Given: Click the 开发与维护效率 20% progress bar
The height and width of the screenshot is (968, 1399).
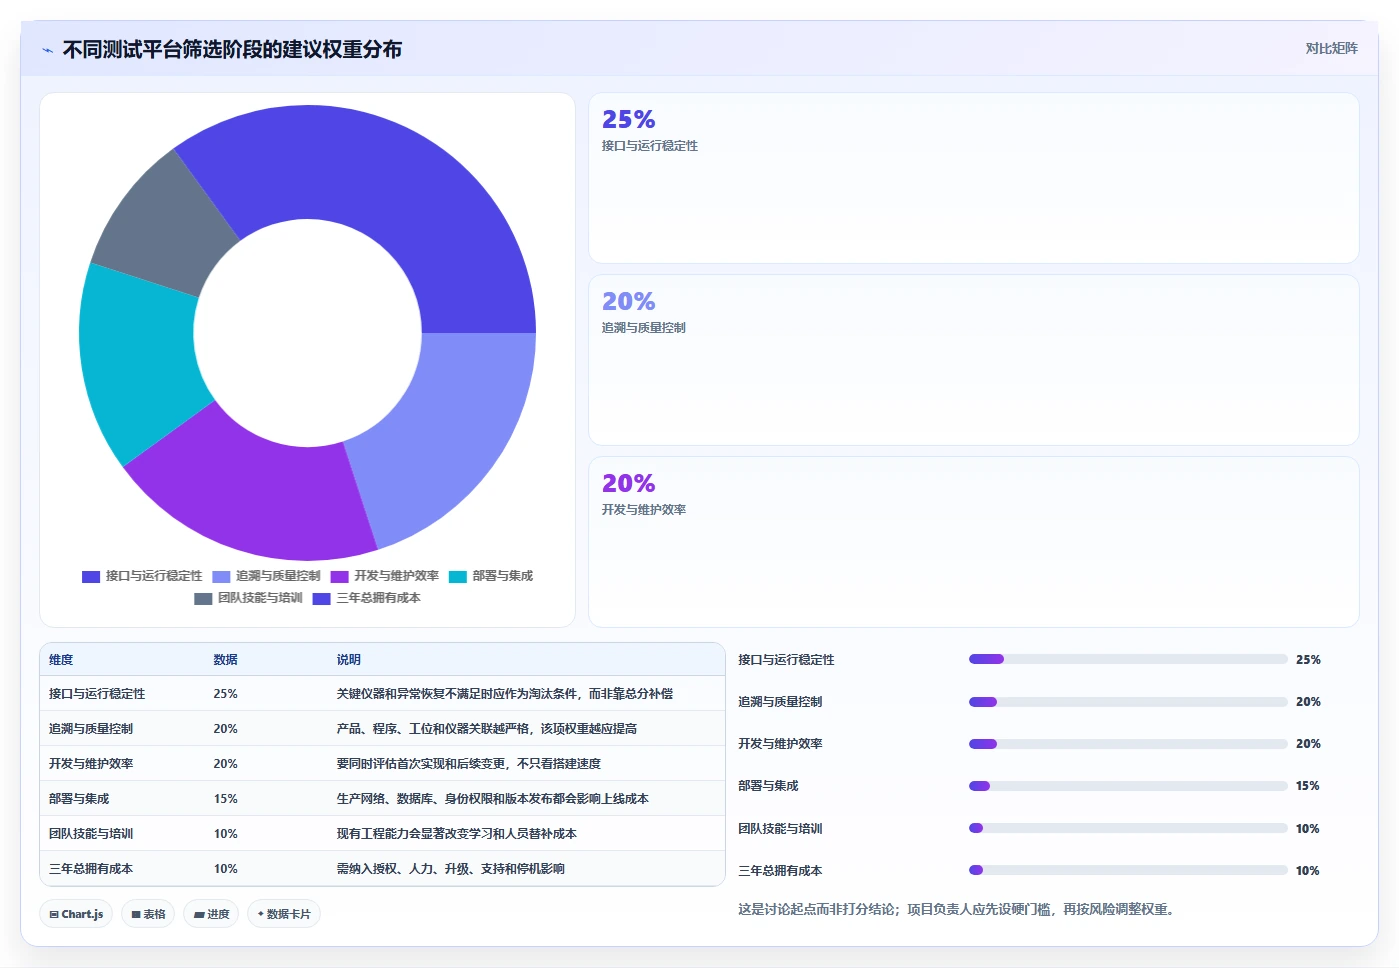Looking at the screenshot, I should pyautogui.click(x=1128, y=744).
